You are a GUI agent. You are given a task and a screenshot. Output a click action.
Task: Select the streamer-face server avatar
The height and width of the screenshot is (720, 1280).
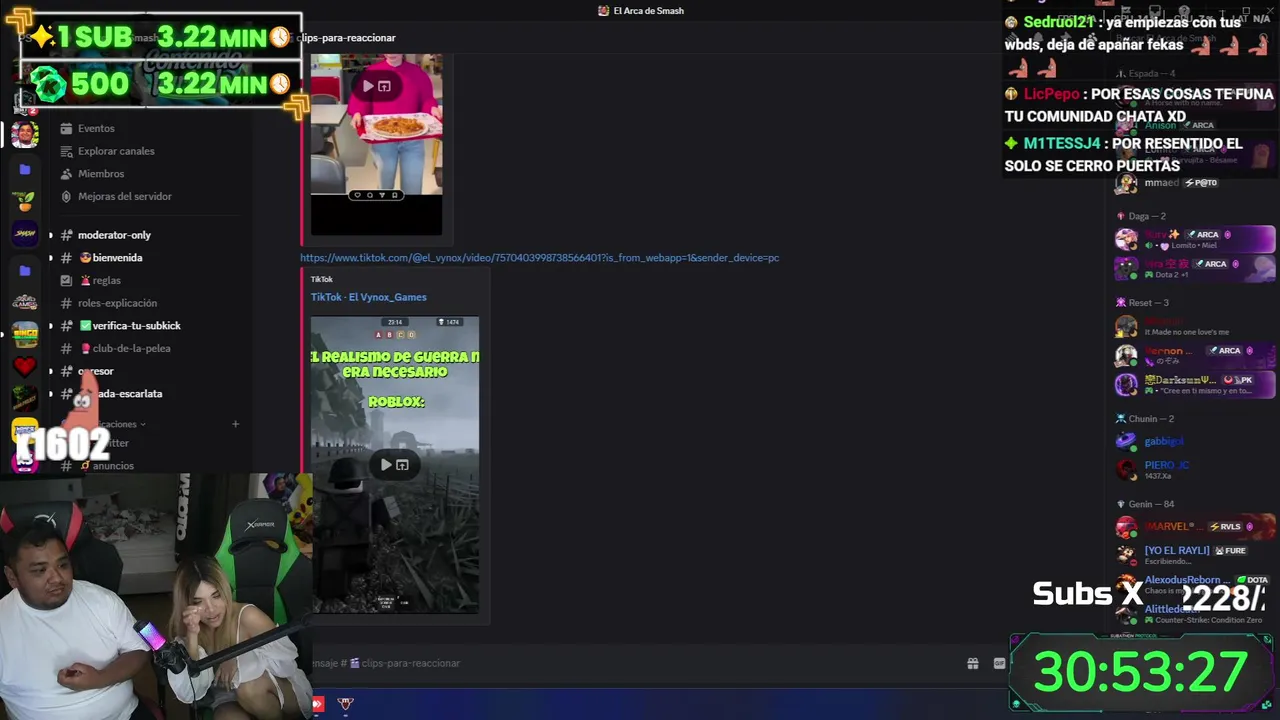click(x=25, y=134)
